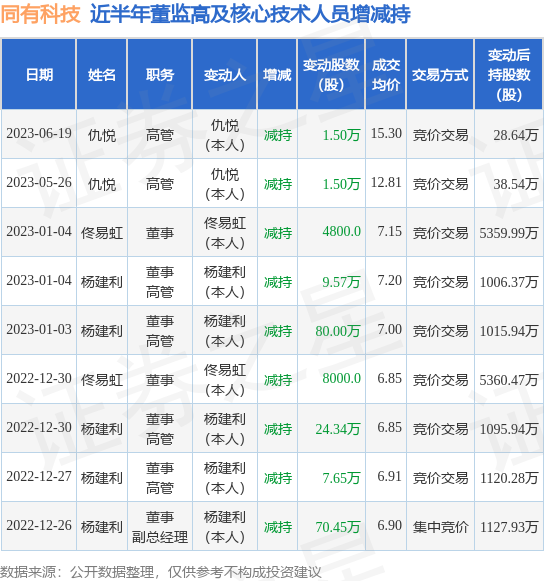Image resolution: width=544 pixels, height=581 pixels.
Task: Click the 变动股数(股) column header
Action: [331, 74]
